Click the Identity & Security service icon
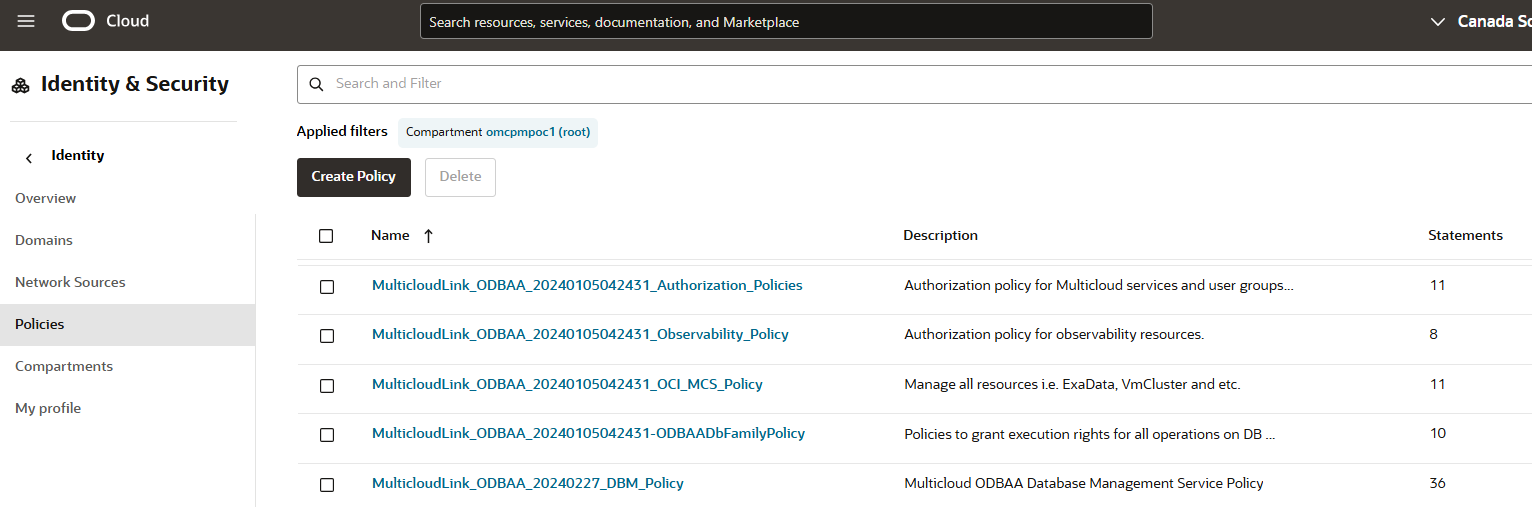 [21, 86]
